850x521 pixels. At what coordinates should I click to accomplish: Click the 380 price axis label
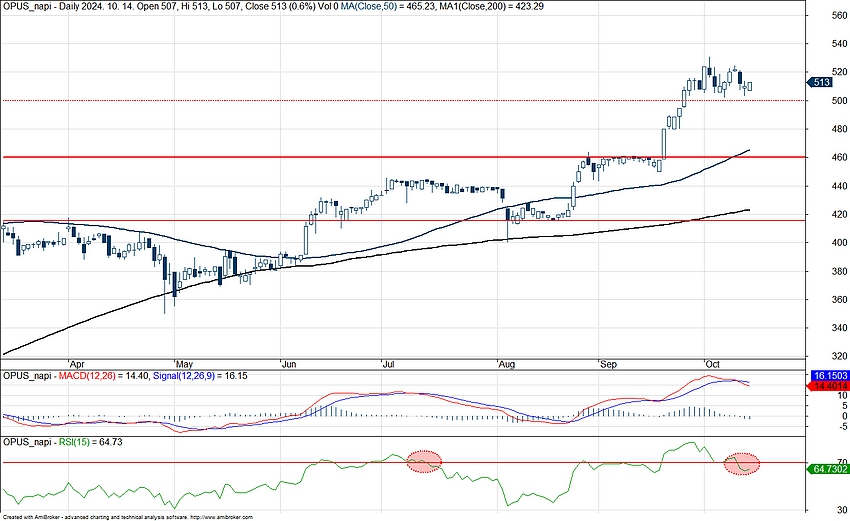[840, 271]
